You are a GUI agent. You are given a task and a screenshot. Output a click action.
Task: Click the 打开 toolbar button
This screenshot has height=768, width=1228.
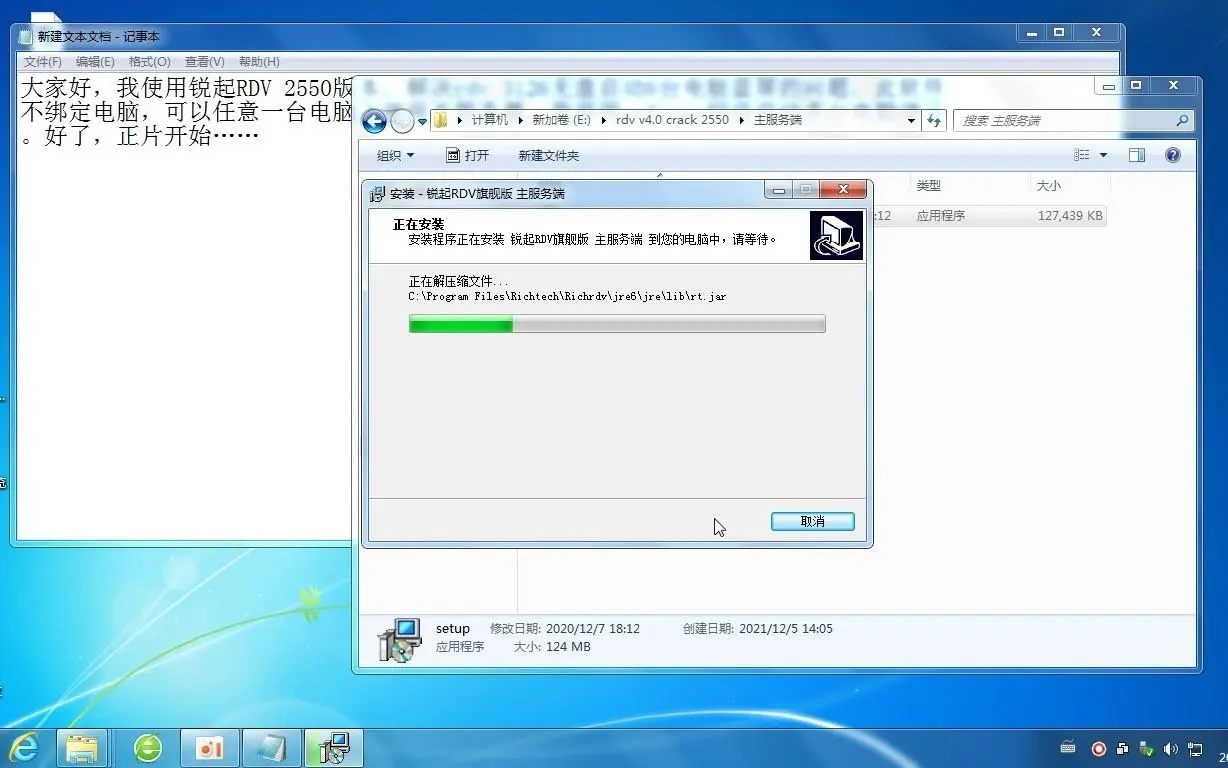467,155
